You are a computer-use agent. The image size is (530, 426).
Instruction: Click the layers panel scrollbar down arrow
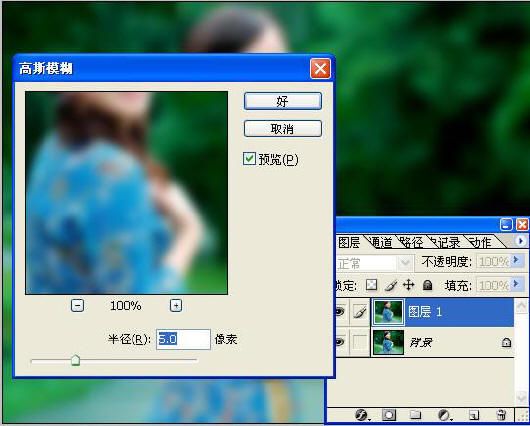pos(522,397)
